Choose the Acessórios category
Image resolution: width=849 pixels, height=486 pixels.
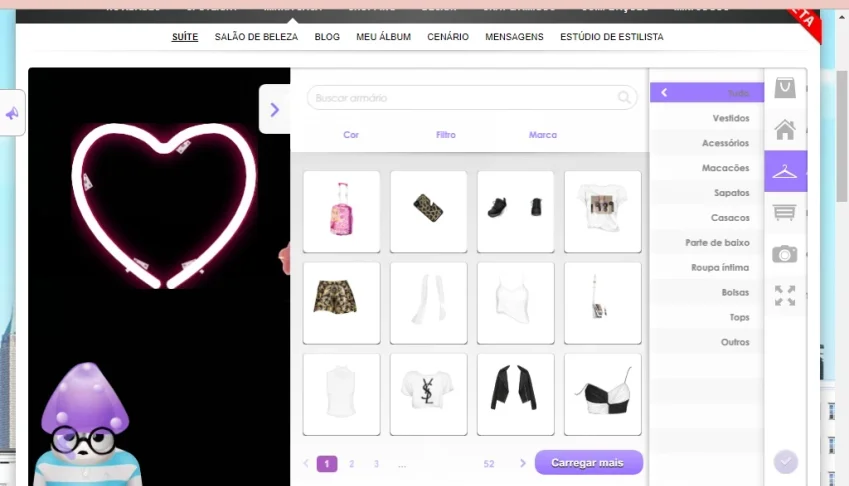pos(707,143)
